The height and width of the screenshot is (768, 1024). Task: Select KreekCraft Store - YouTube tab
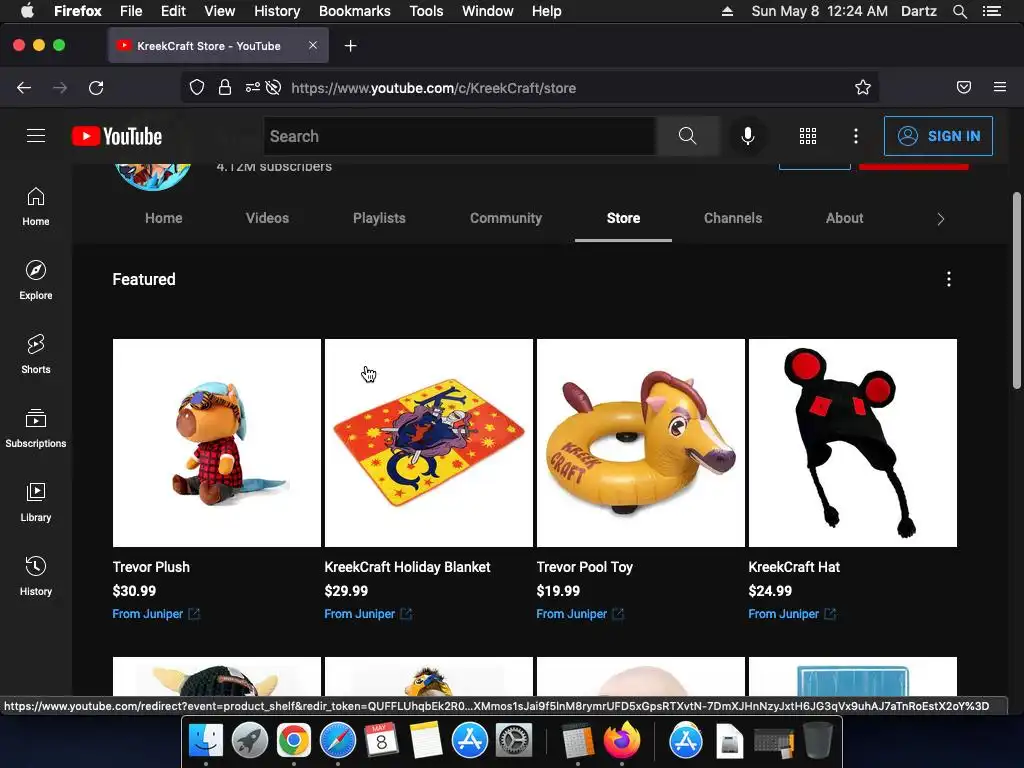[x=218, y=46]
